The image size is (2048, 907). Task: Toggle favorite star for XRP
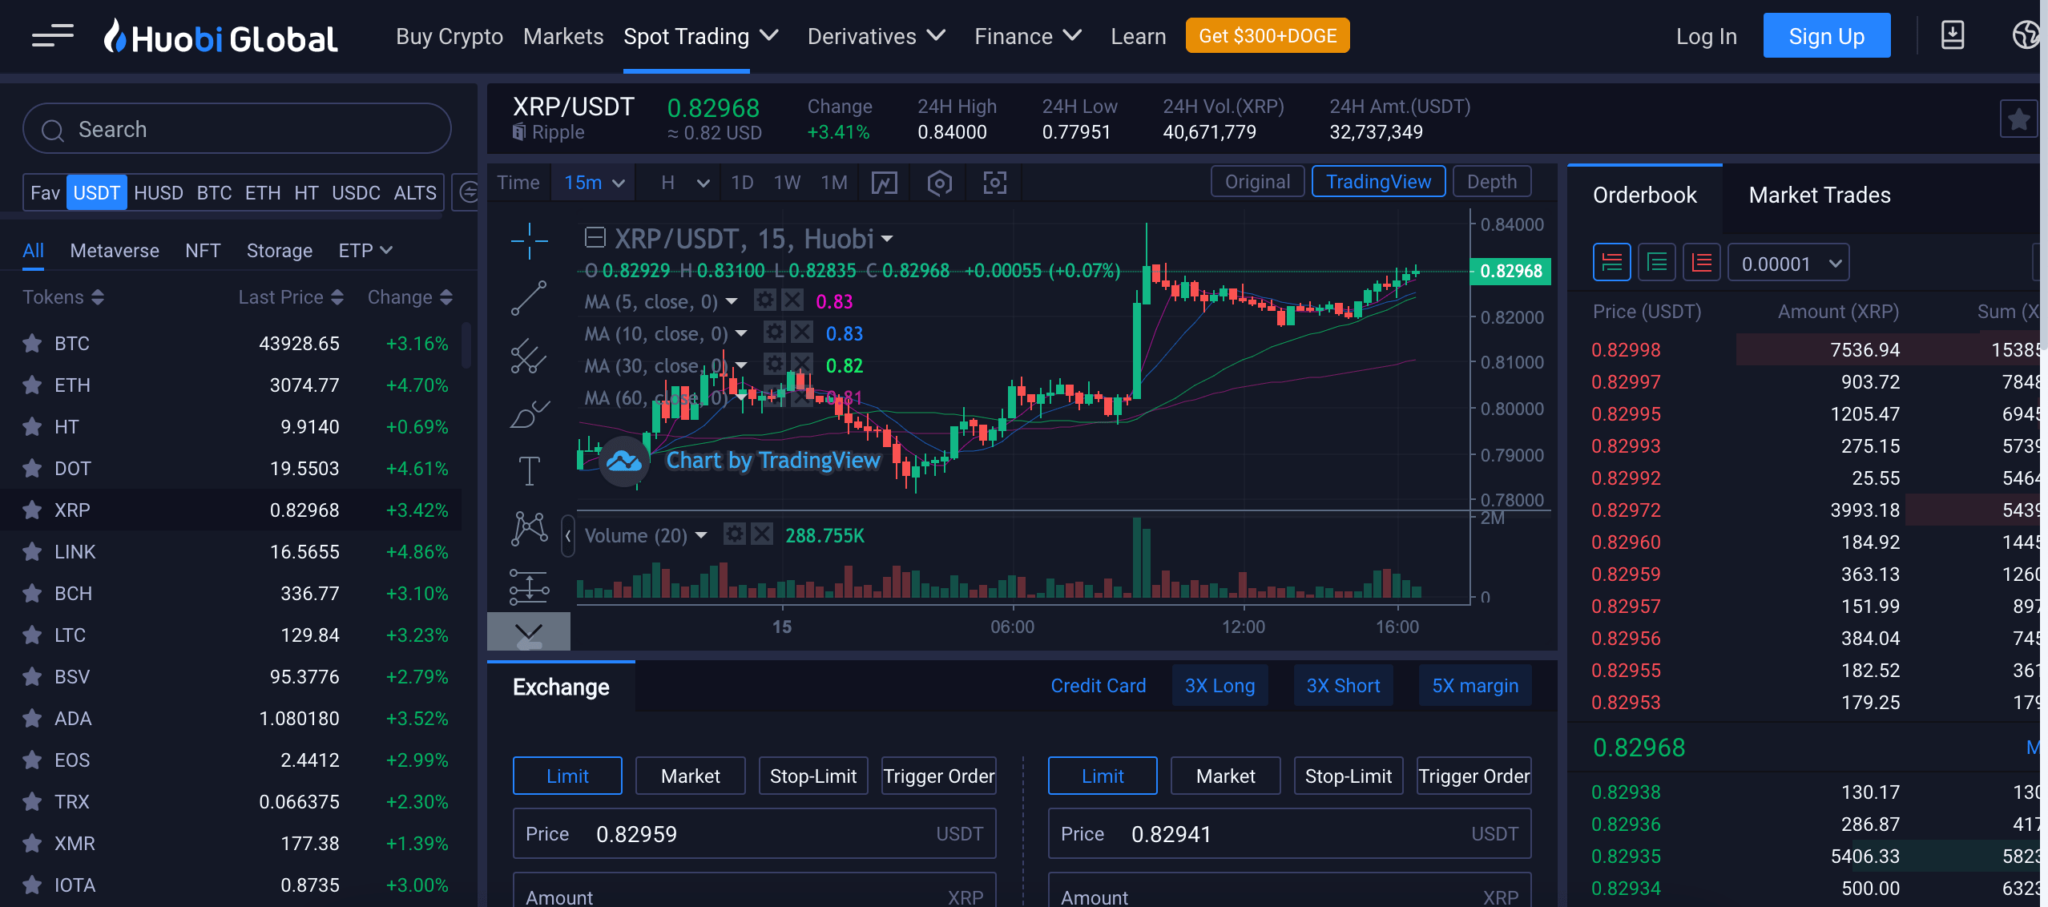tap(32, 510)
